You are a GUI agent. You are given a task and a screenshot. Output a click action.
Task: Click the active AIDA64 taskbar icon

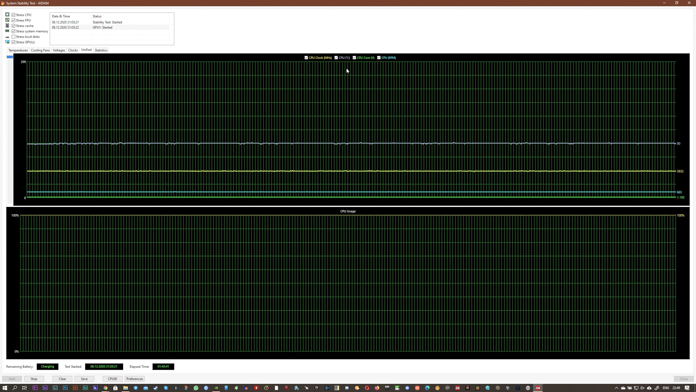point(538,388)
